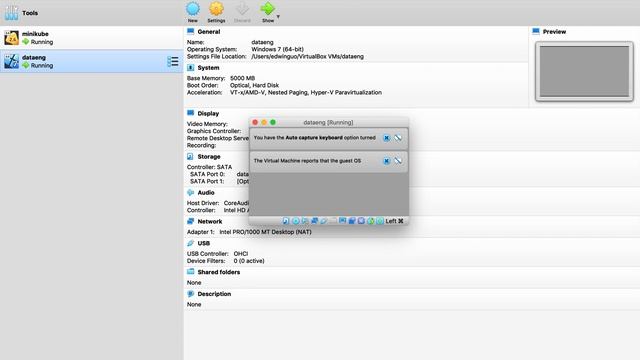
Task: Click the Description section icon
Action: [x=190, y=294]
